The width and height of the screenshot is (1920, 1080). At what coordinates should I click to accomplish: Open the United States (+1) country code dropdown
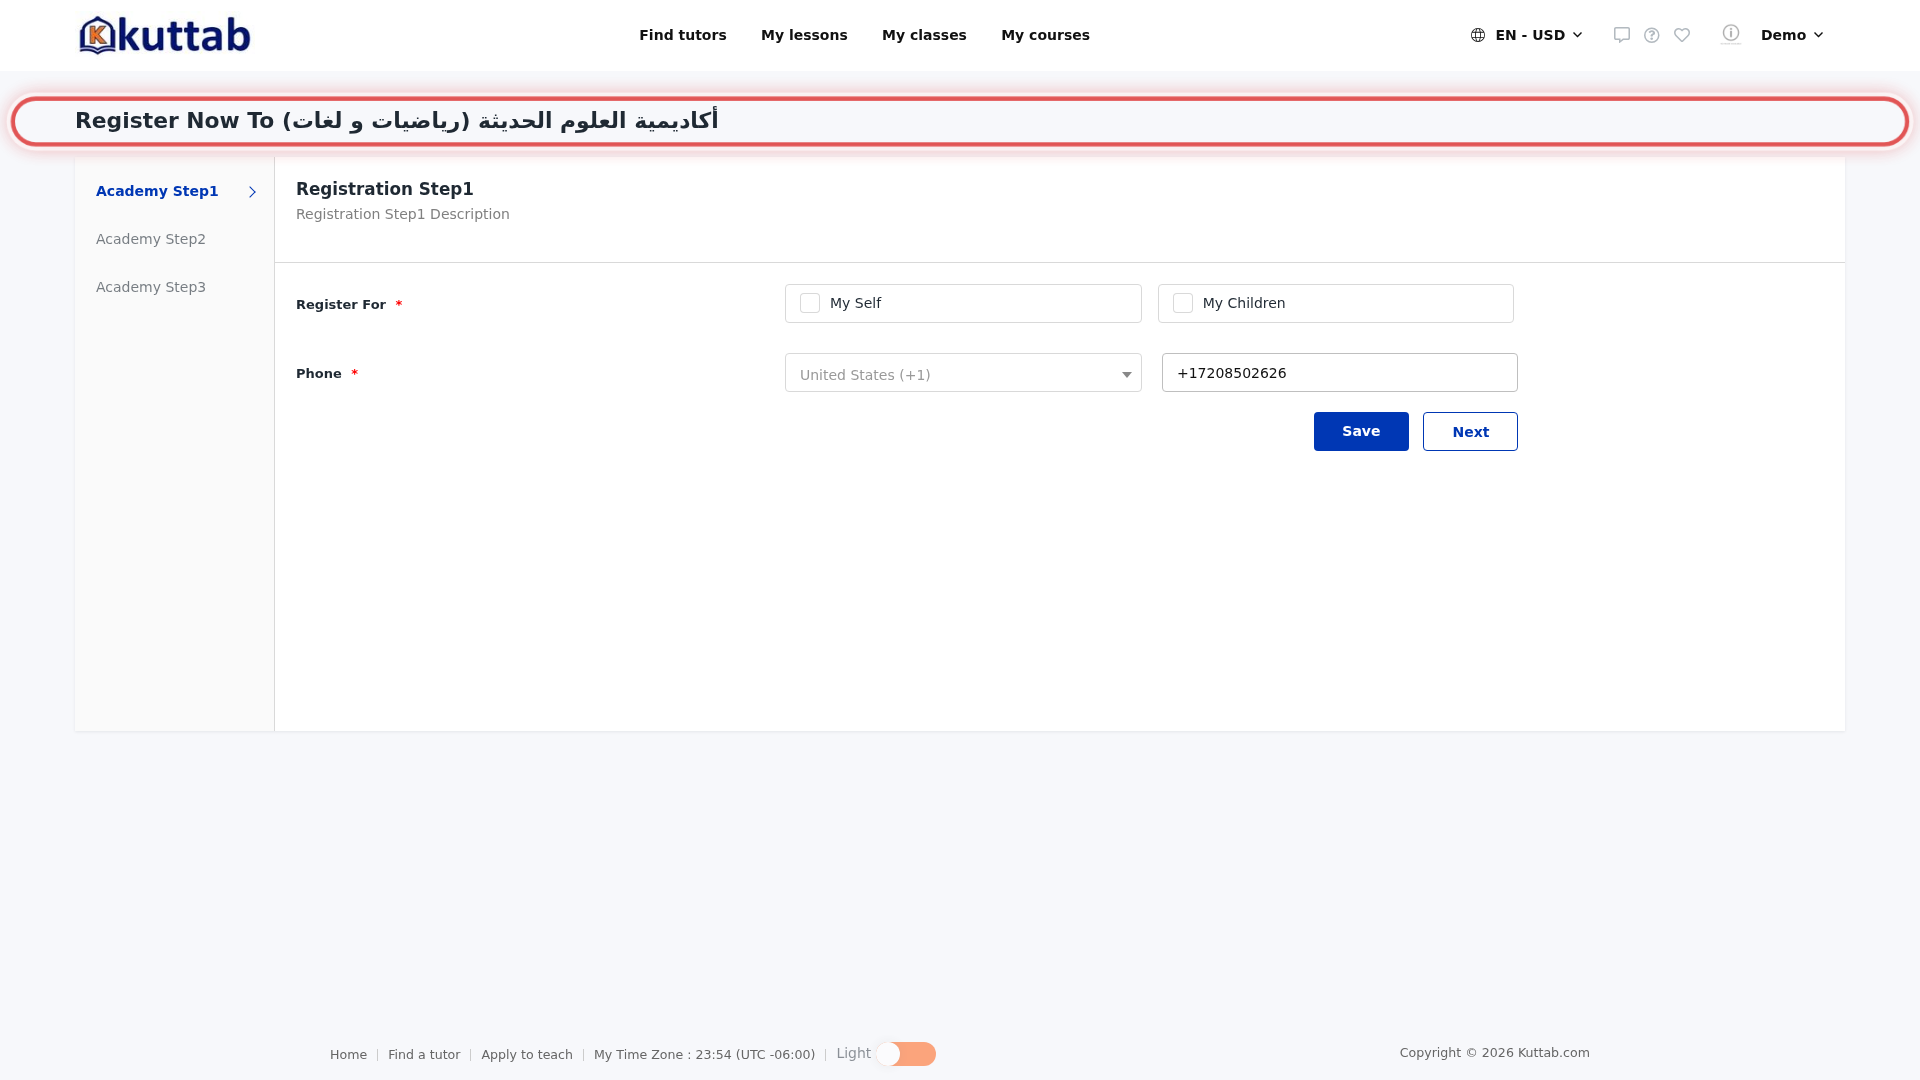[963, 373]
